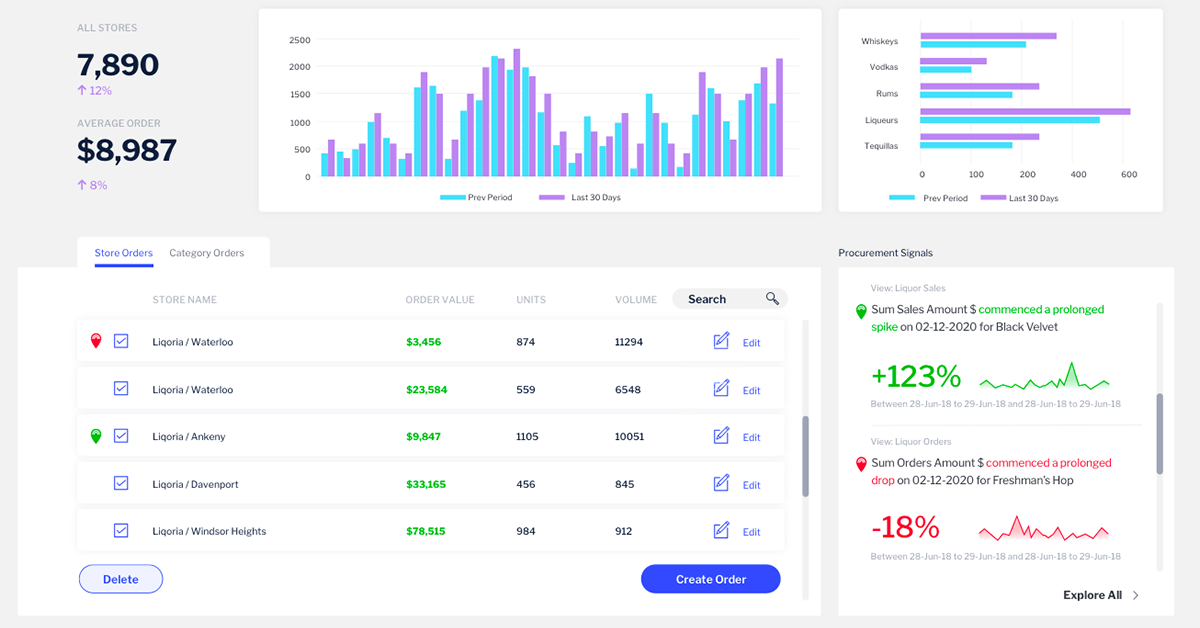Click green map pin beside Liqoria / Ankeny
This screenshot has width=1200, height=628.
(x=96, y=437)
